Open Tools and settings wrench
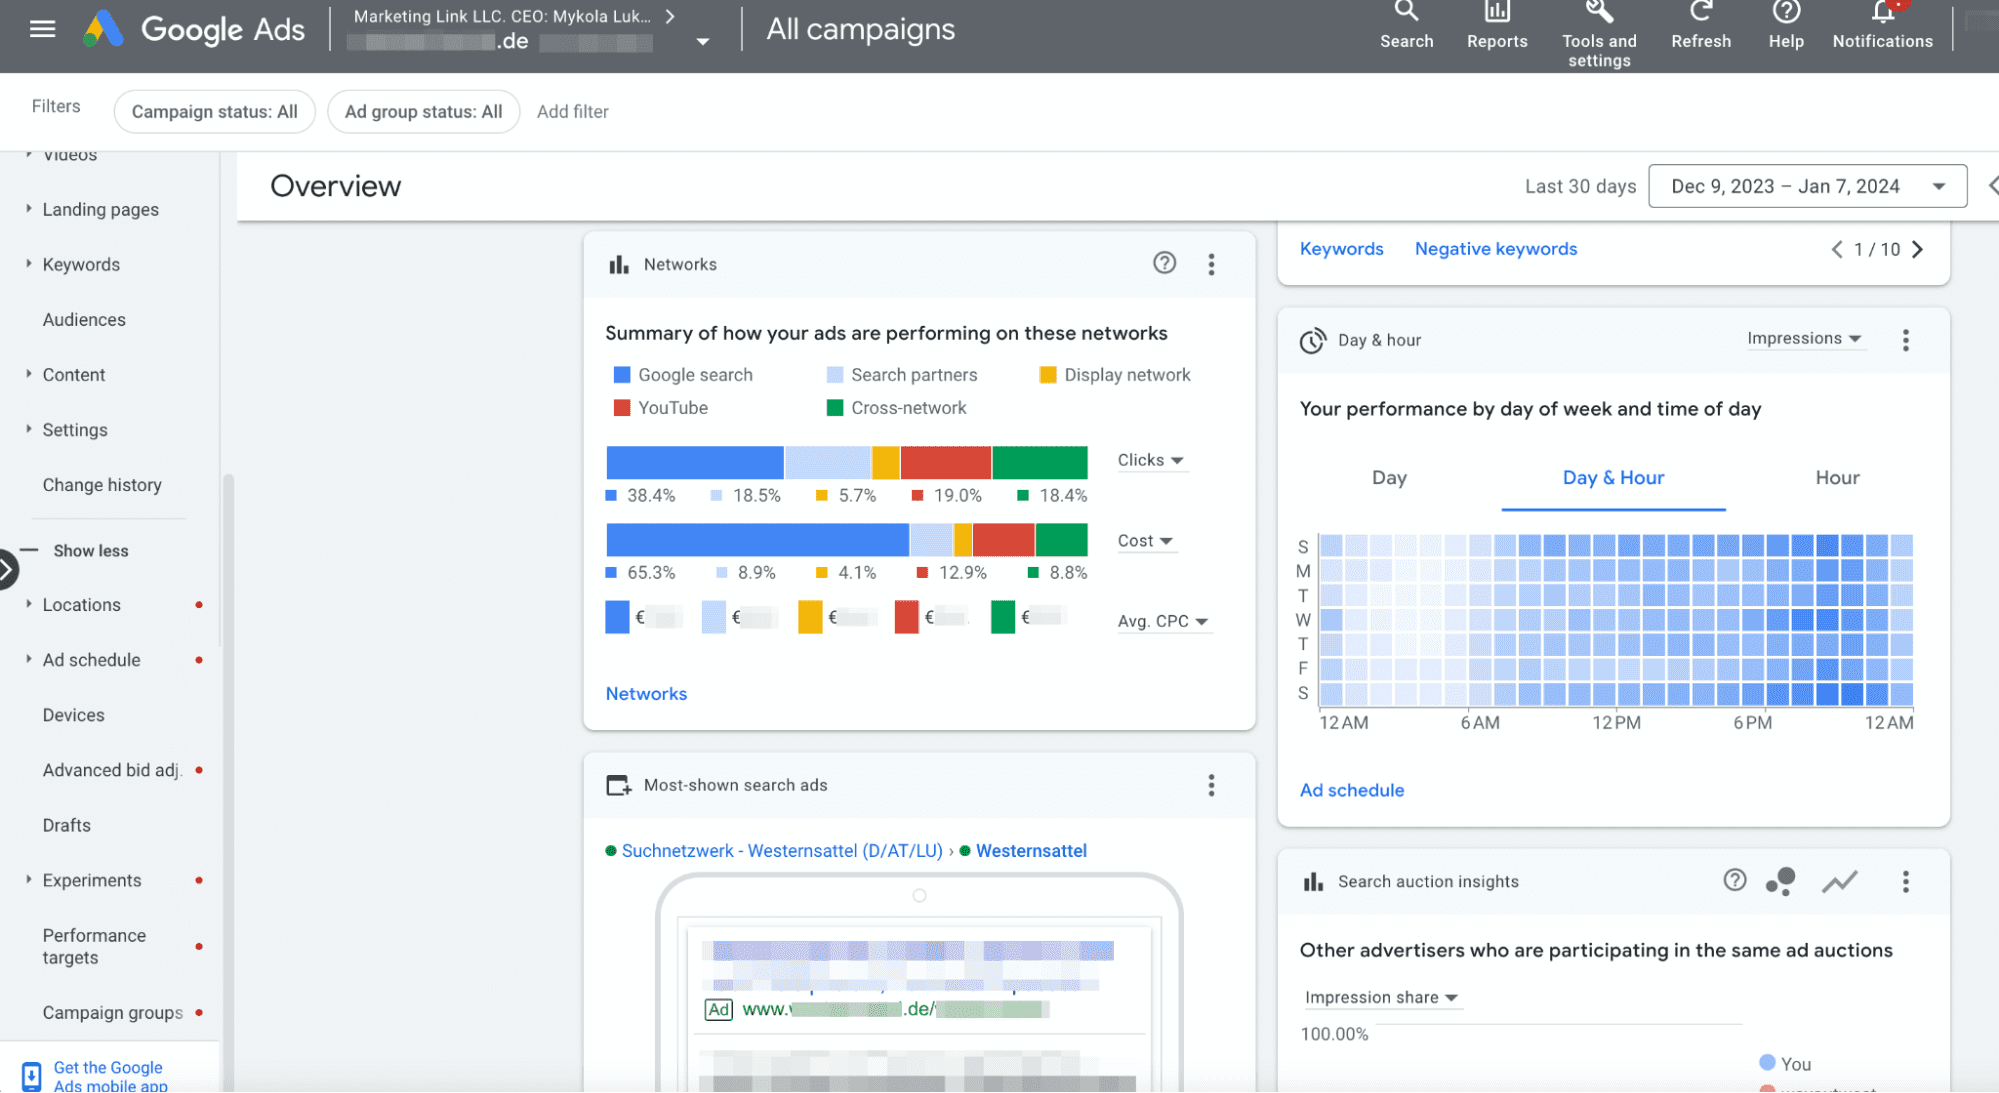Image resolution: width=1999 pixels, height=1093 pixels. click(1598, 14)
